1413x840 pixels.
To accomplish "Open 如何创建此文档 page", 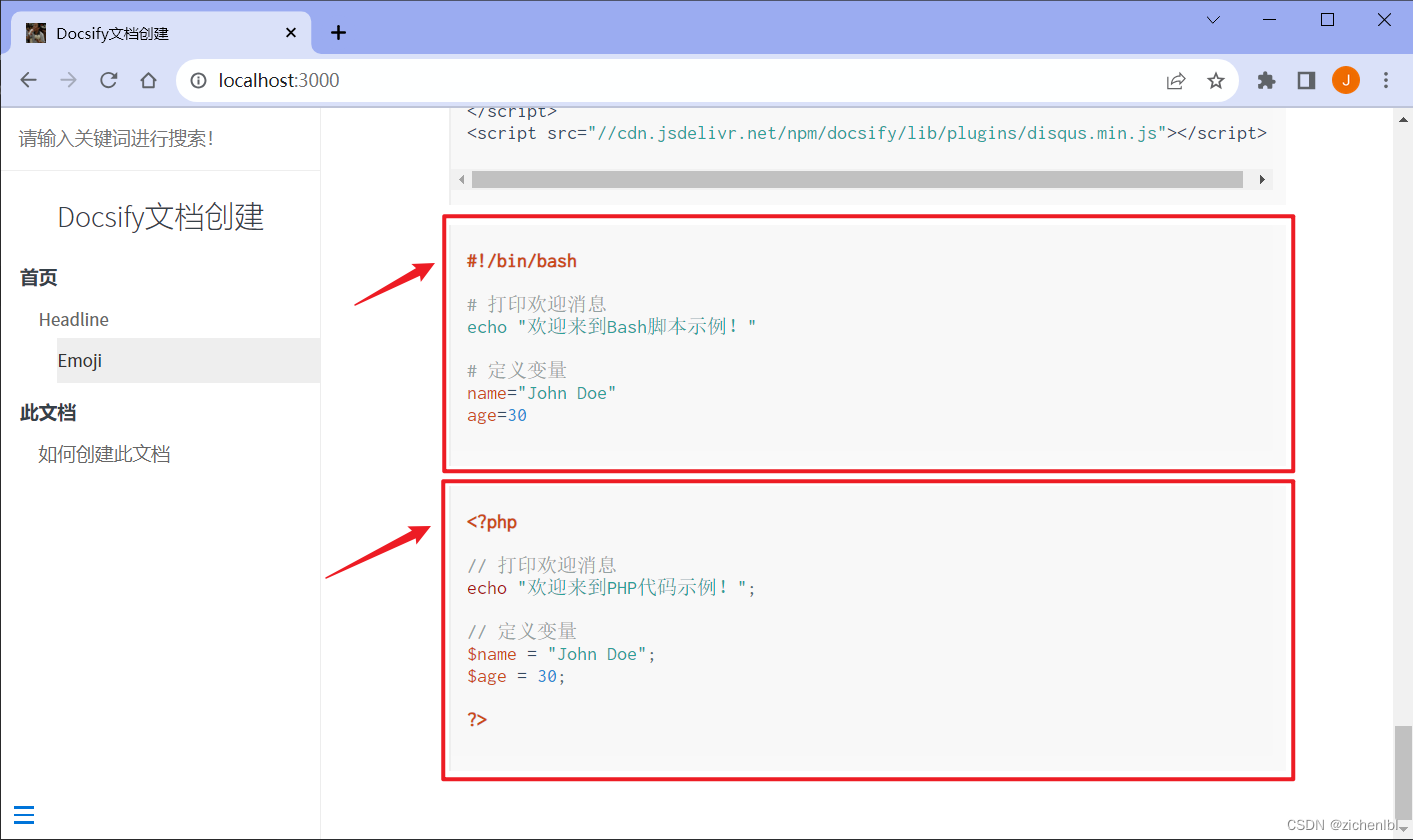I will coord(104,454).
